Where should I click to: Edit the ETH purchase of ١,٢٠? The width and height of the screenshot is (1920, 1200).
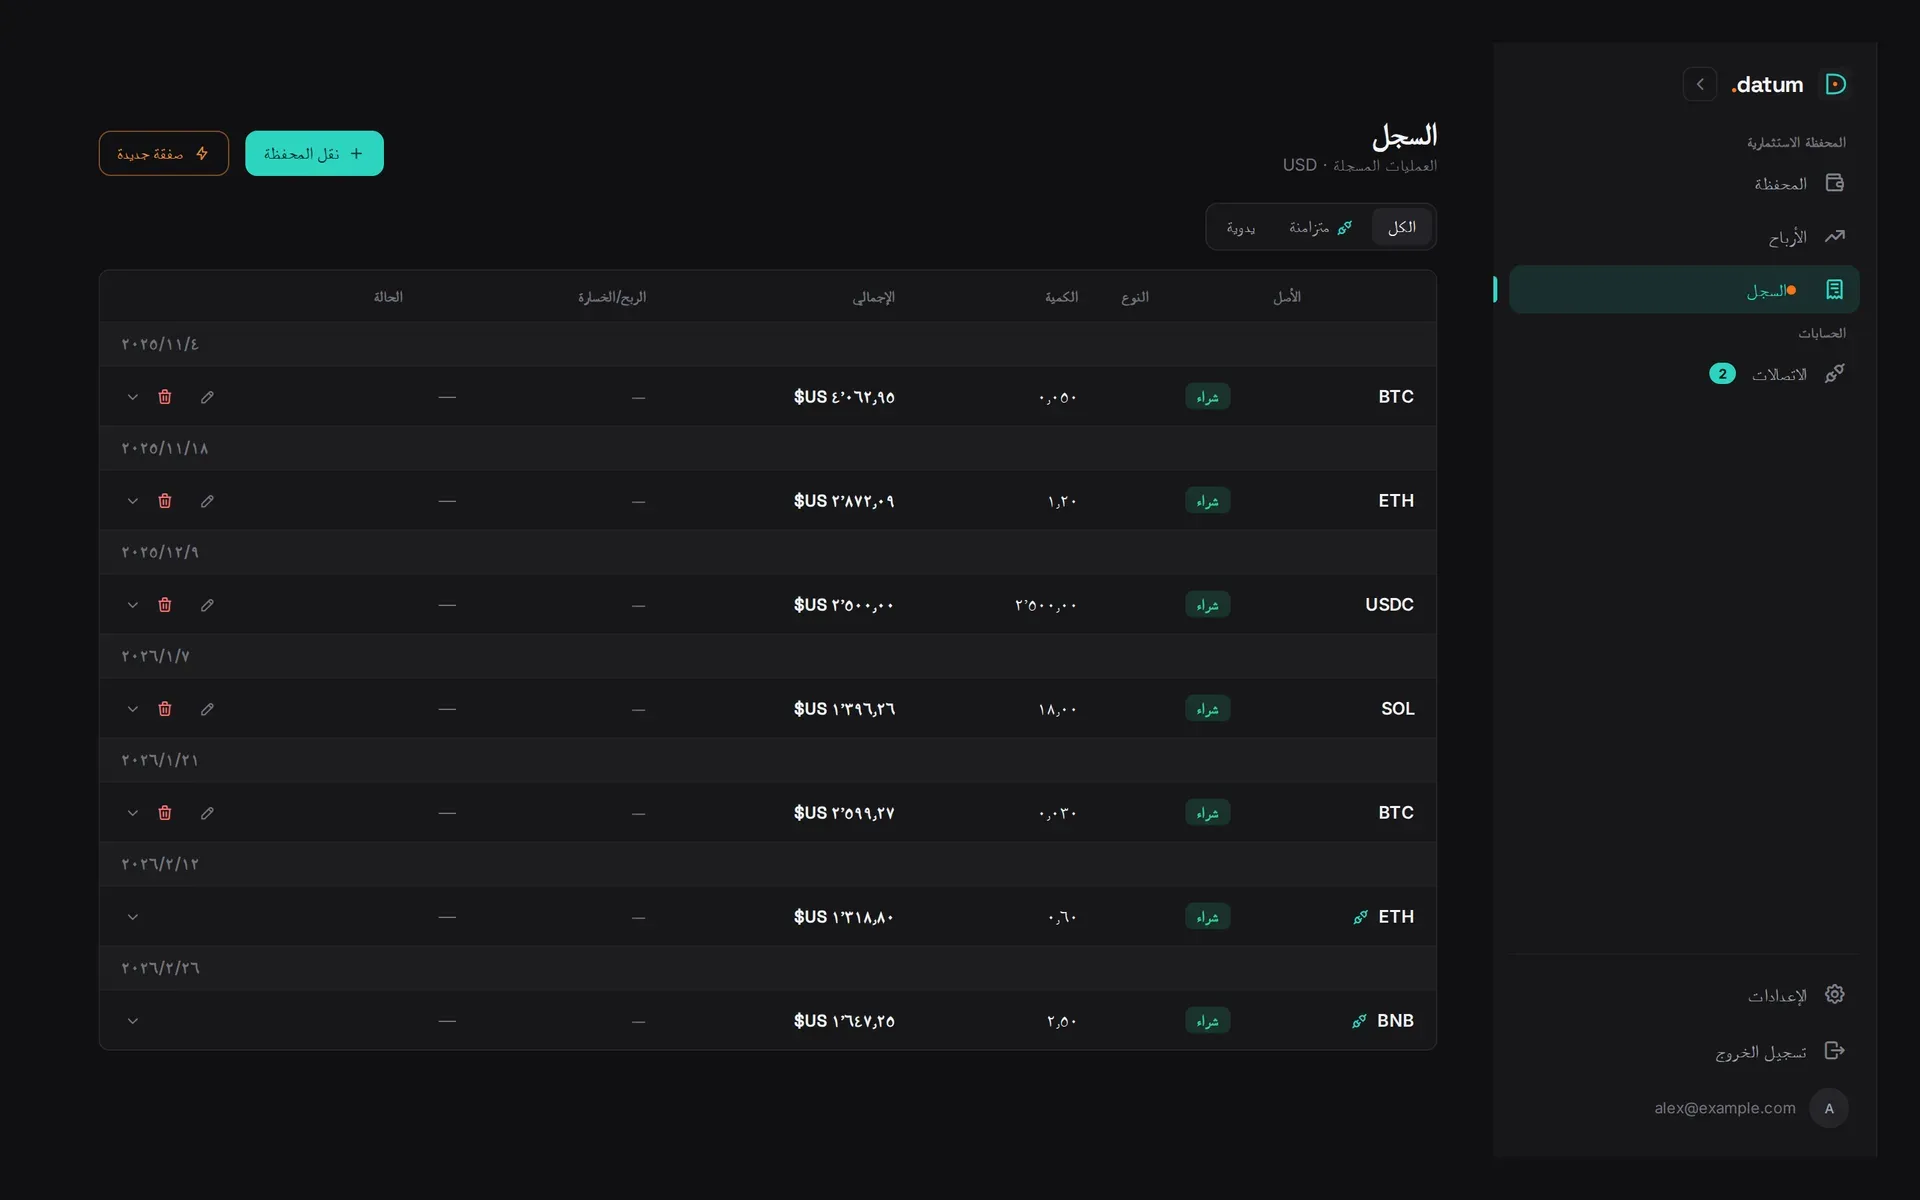[207, 501]
